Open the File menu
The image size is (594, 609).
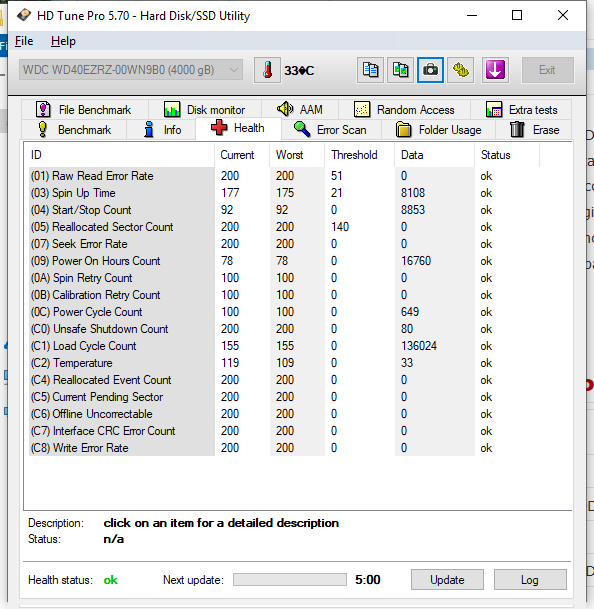coord(24,41)
